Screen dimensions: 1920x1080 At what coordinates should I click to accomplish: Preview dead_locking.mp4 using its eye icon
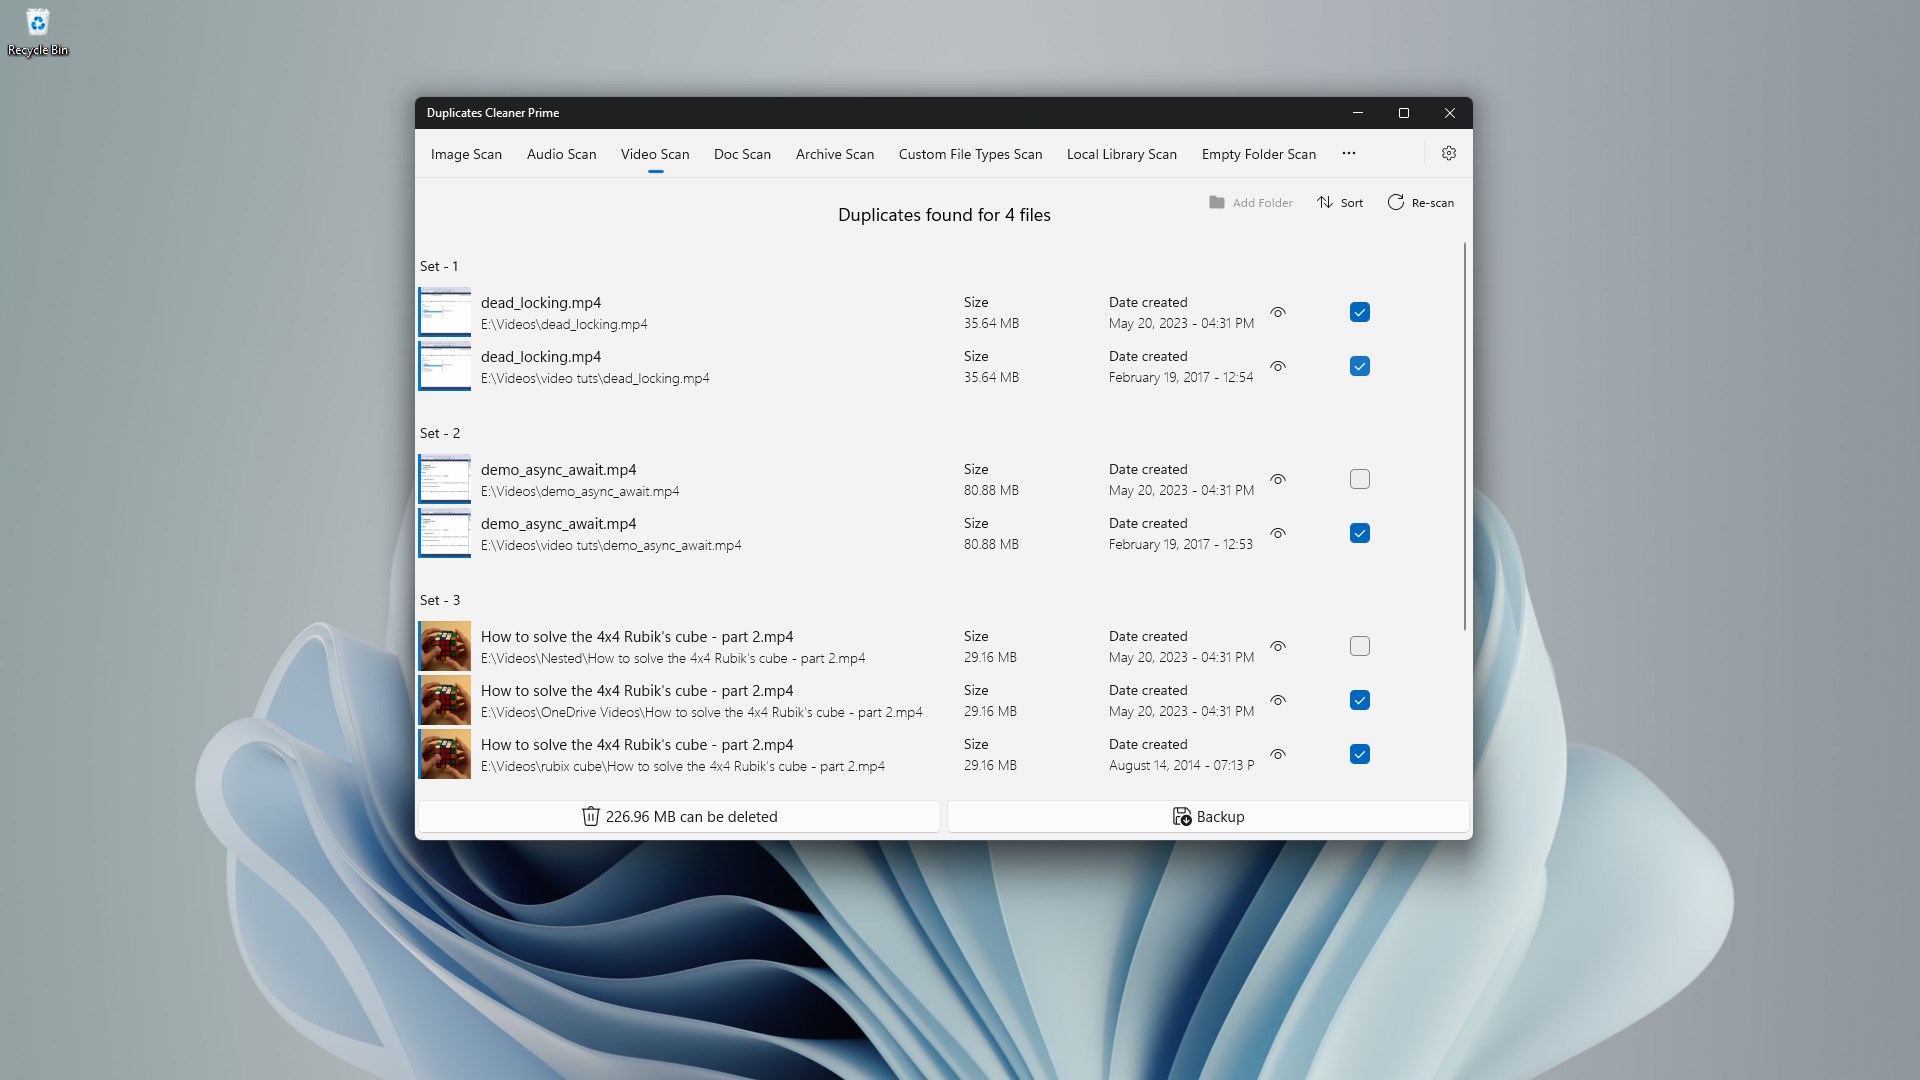(x=1278, y=312)
